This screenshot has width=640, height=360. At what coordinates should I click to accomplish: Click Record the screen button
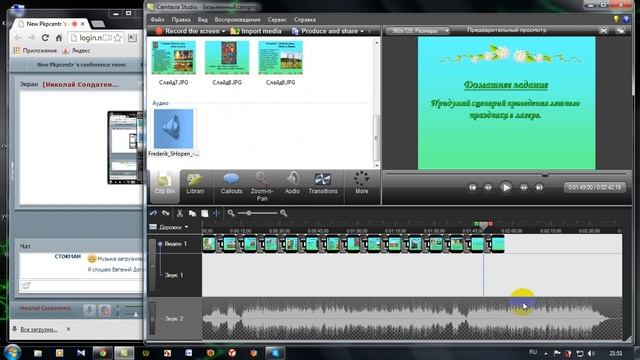pyautogui.click(x=188, y=31)
